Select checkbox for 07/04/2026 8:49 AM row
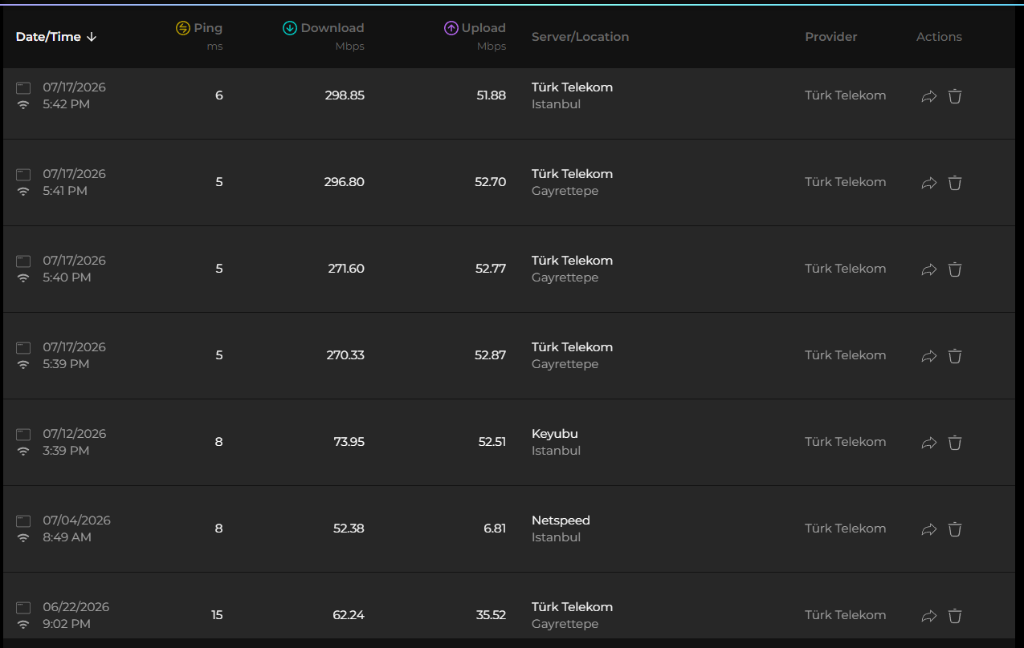 point(24,521)
